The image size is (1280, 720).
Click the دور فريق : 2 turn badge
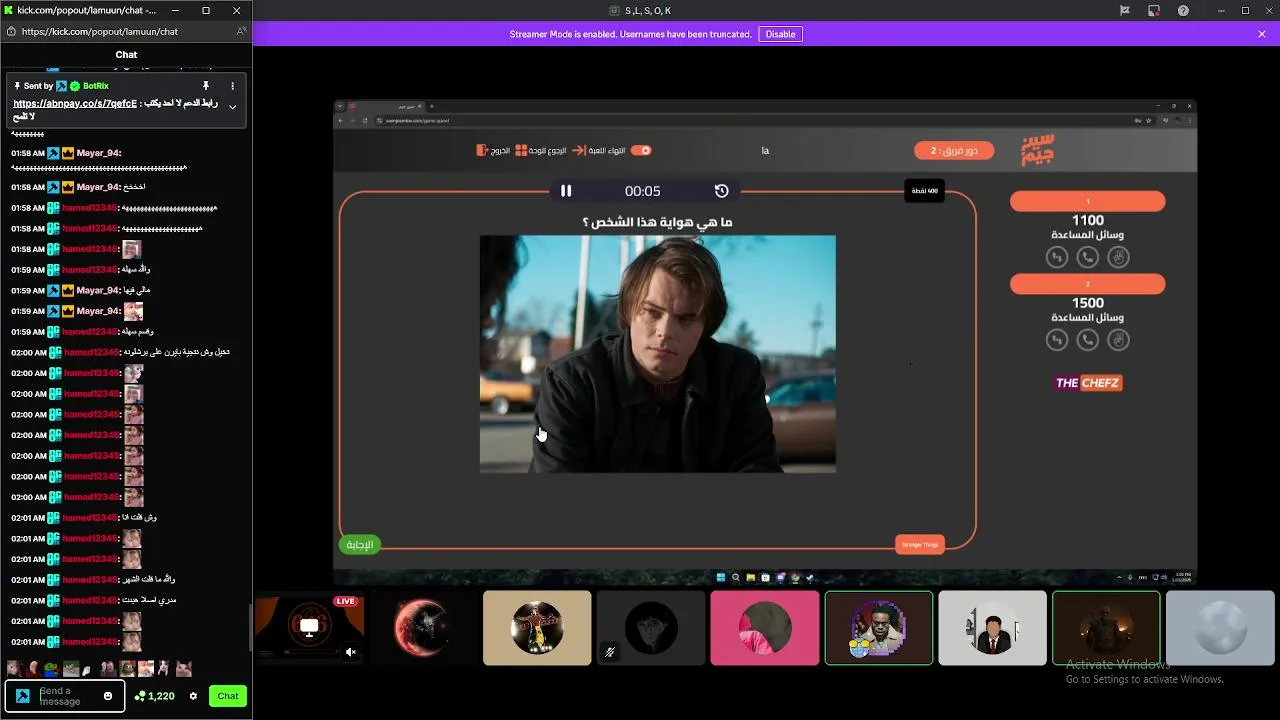(x=953, y=151)
